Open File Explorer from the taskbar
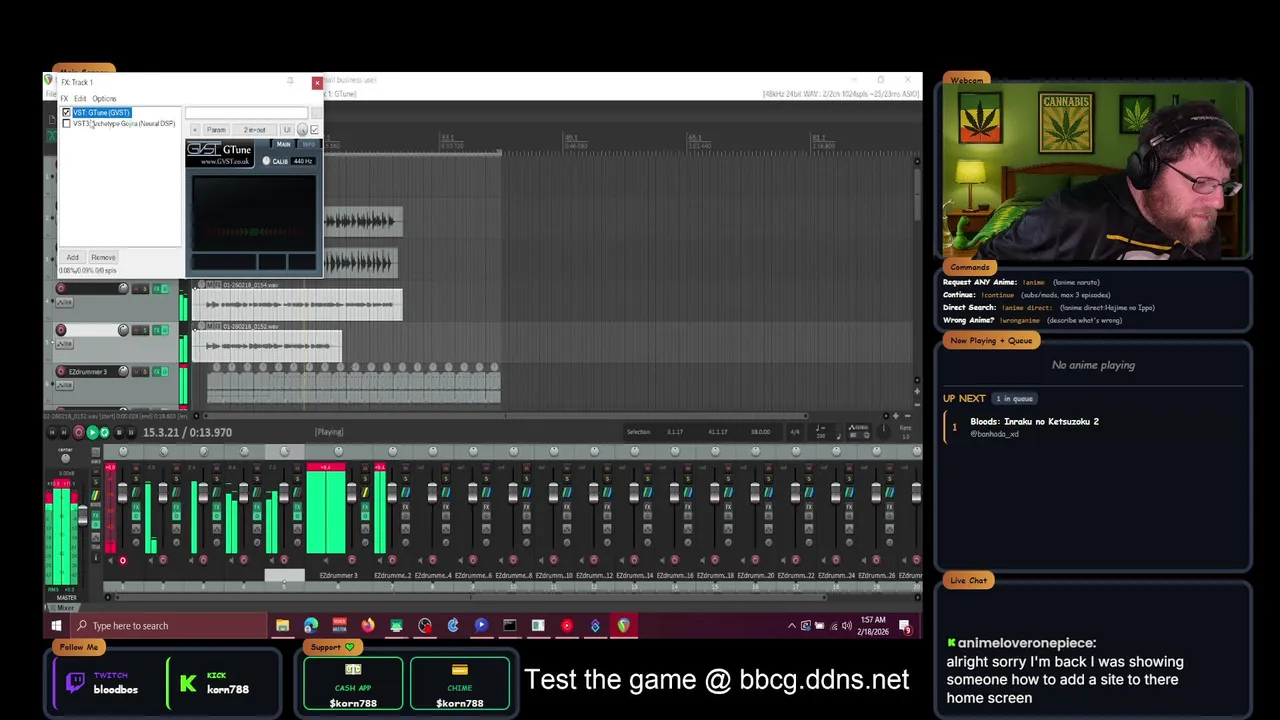The width and height of the screenshot is (1280, 720). coord(283,626)
